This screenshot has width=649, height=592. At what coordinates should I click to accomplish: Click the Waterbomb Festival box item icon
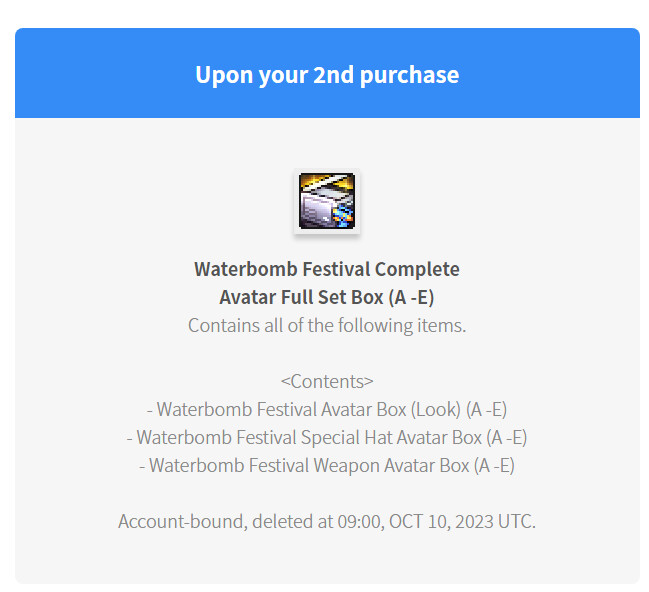click(x=327, y=201)
